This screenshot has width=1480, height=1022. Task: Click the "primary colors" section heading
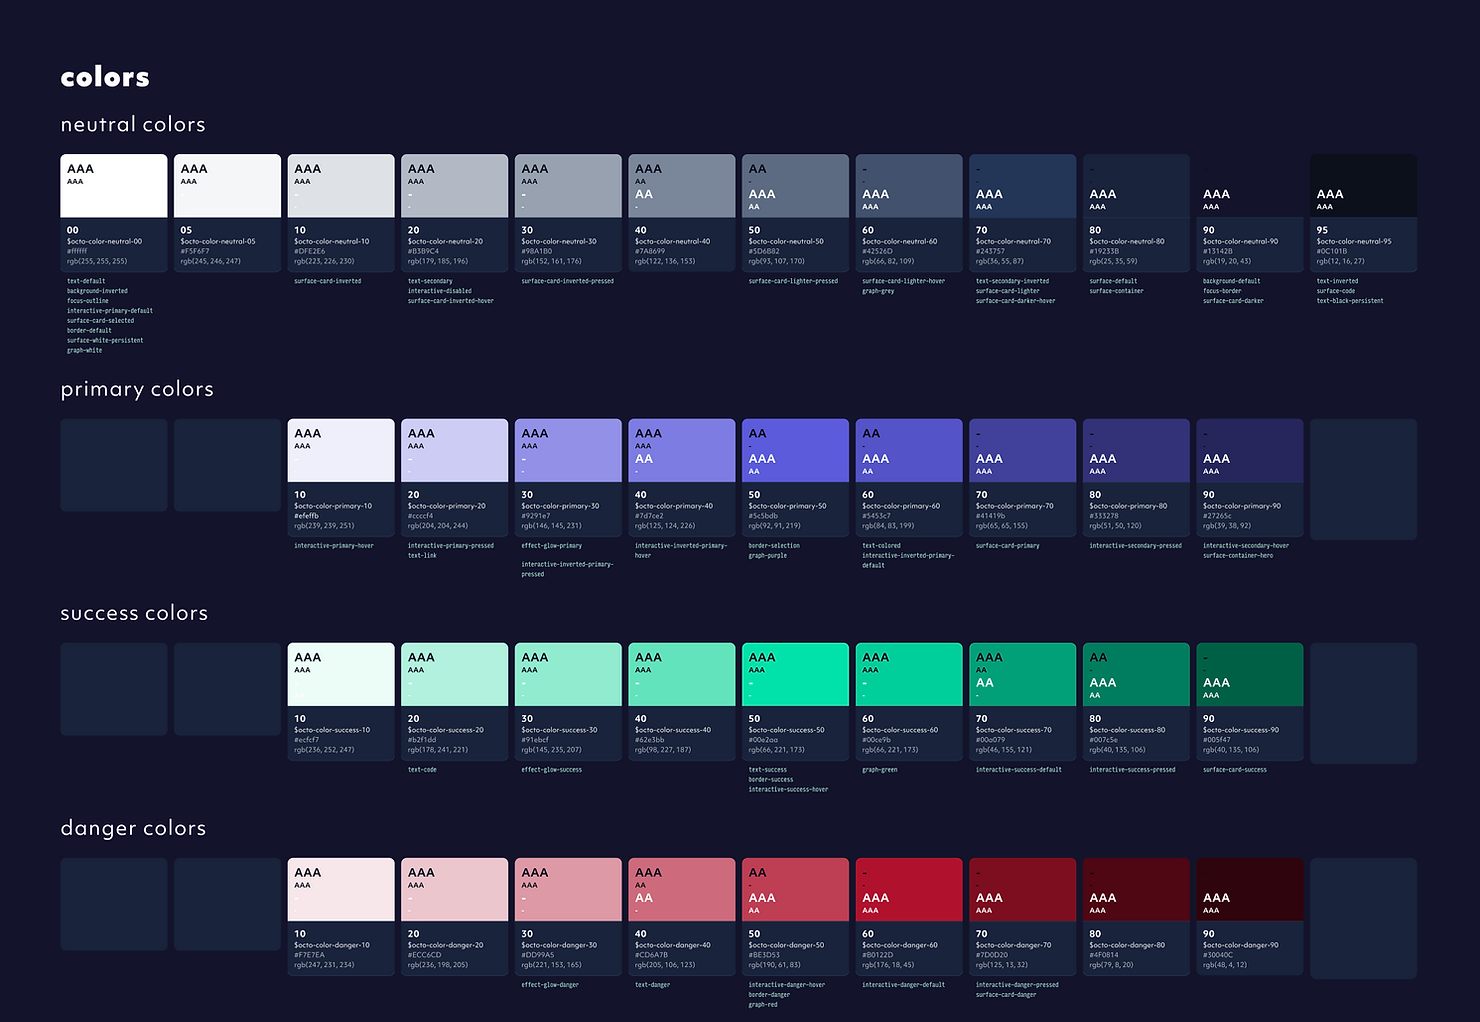click(137, 390)
